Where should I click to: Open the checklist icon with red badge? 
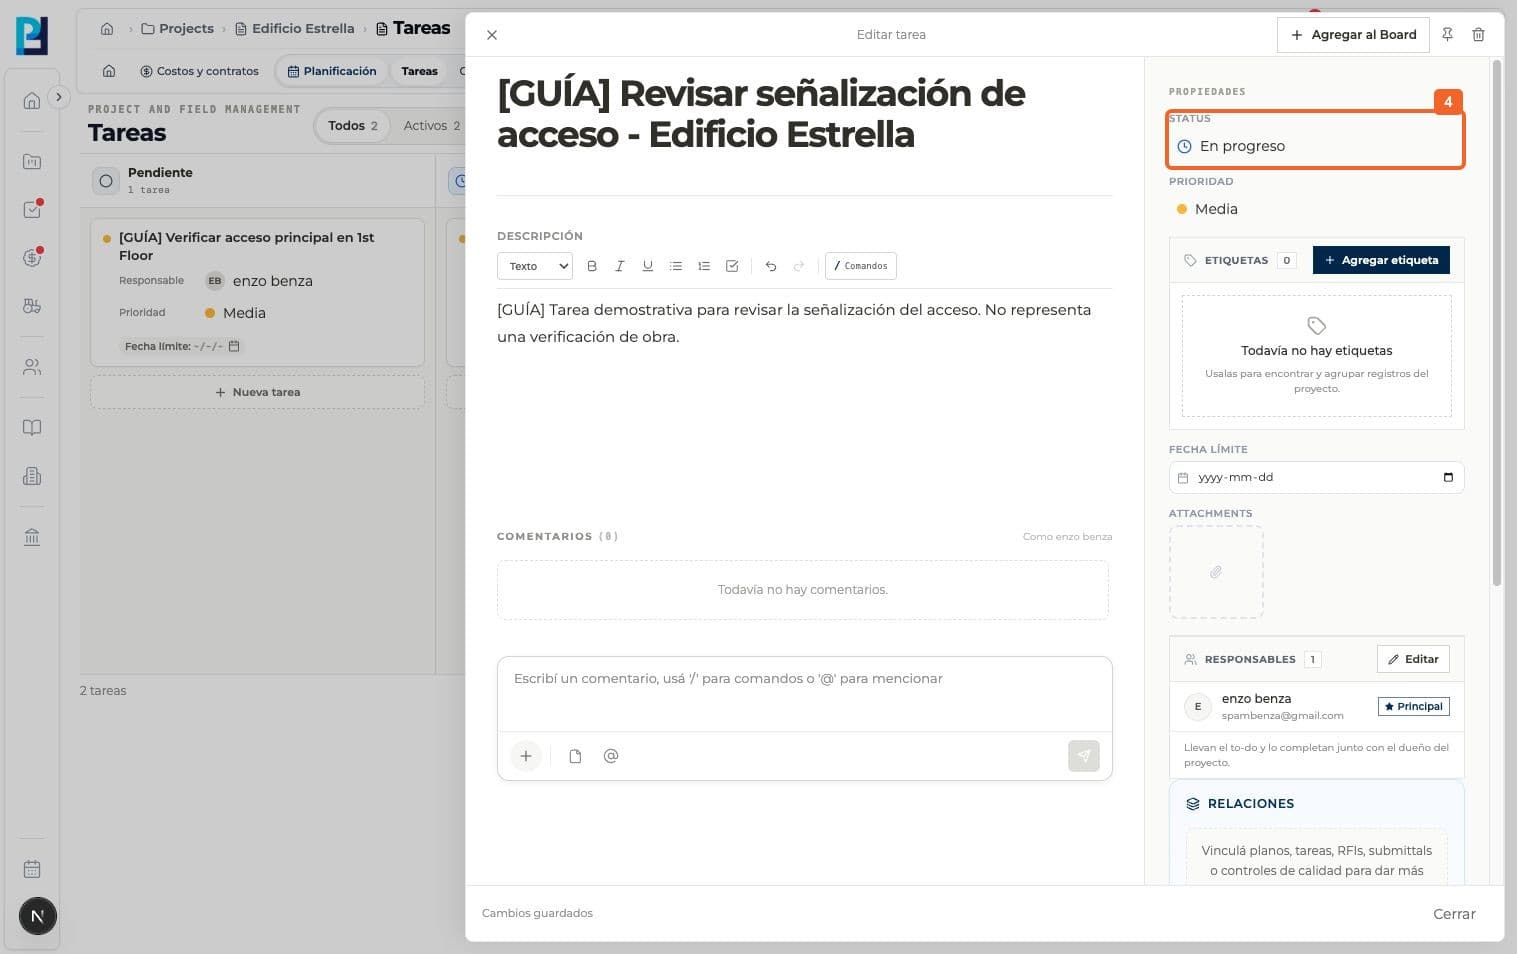click(32, 210)
